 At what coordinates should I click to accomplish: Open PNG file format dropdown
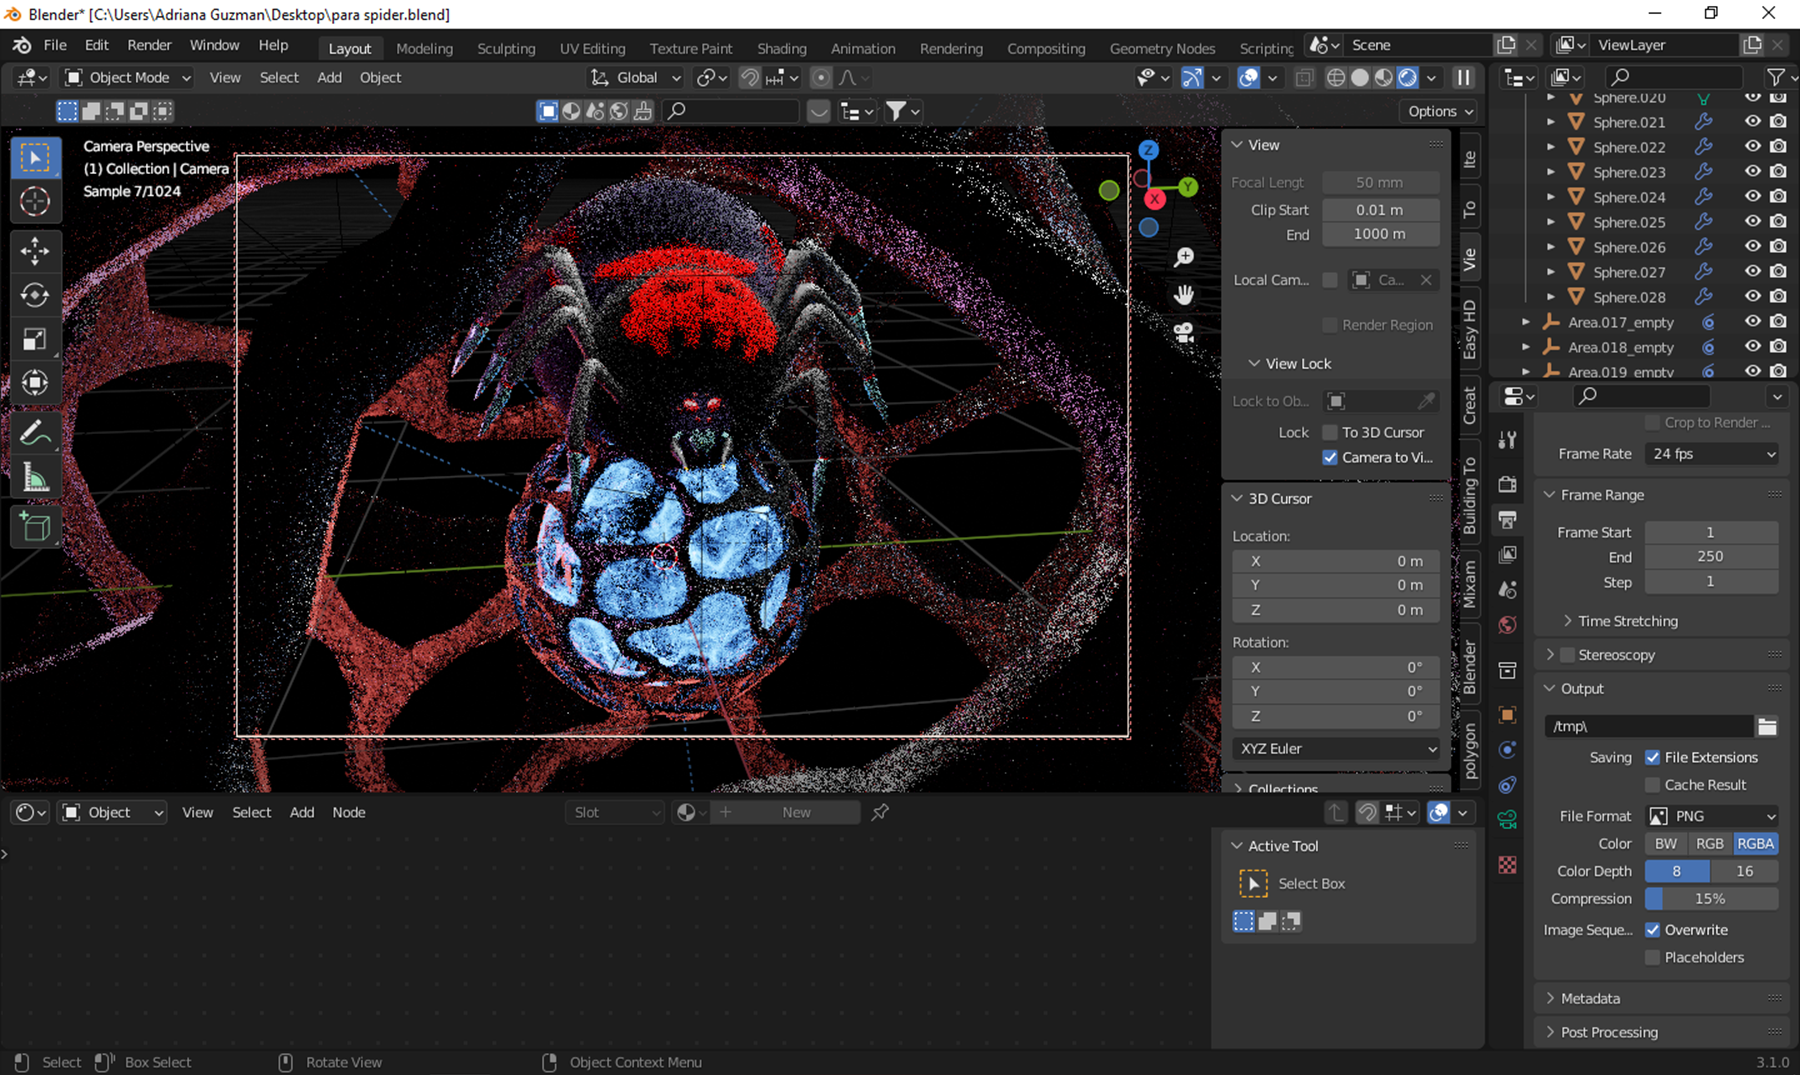point(1712,816)
